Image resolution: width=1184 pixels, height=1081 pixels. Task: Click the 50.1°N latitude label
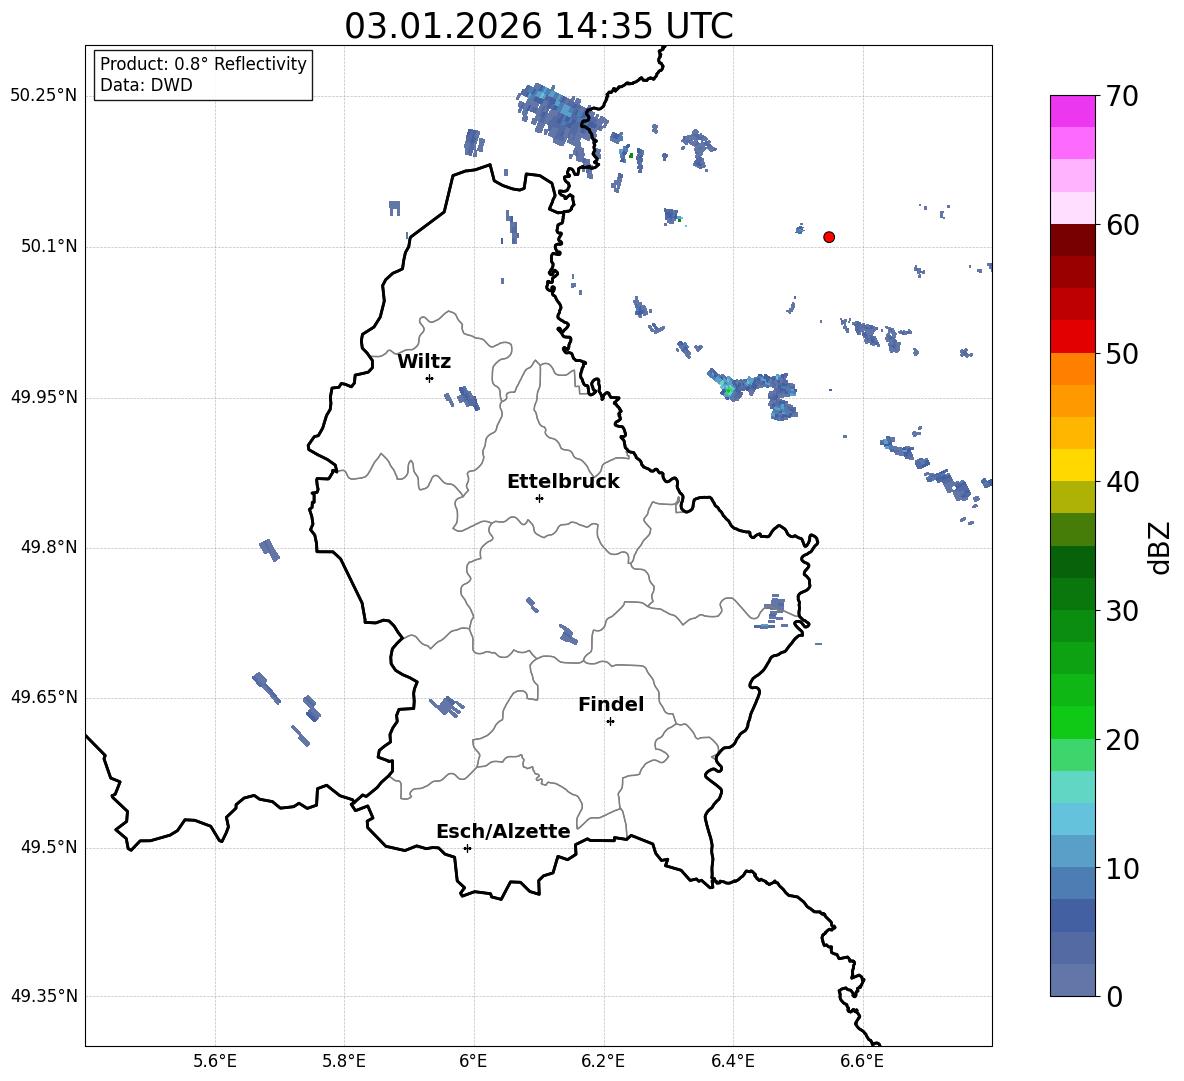[49, 246]
